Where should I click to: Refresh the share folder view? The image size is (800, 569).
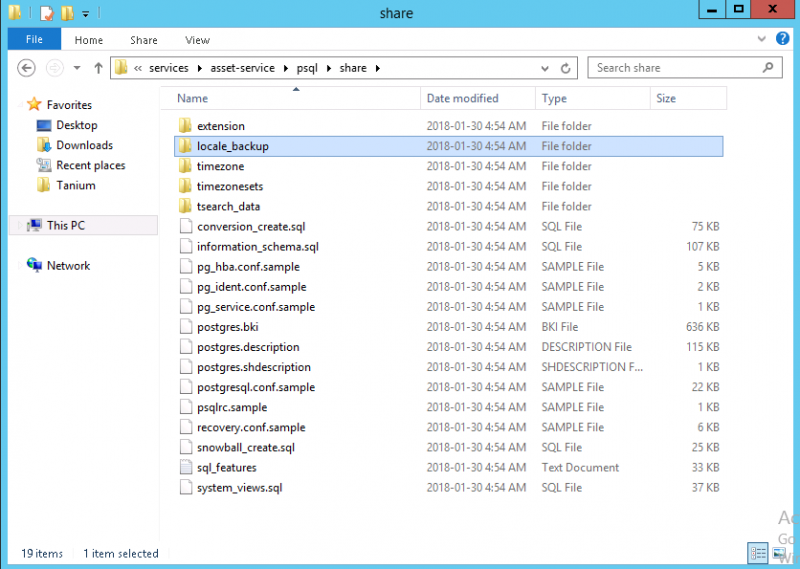(x=565, y=68)
